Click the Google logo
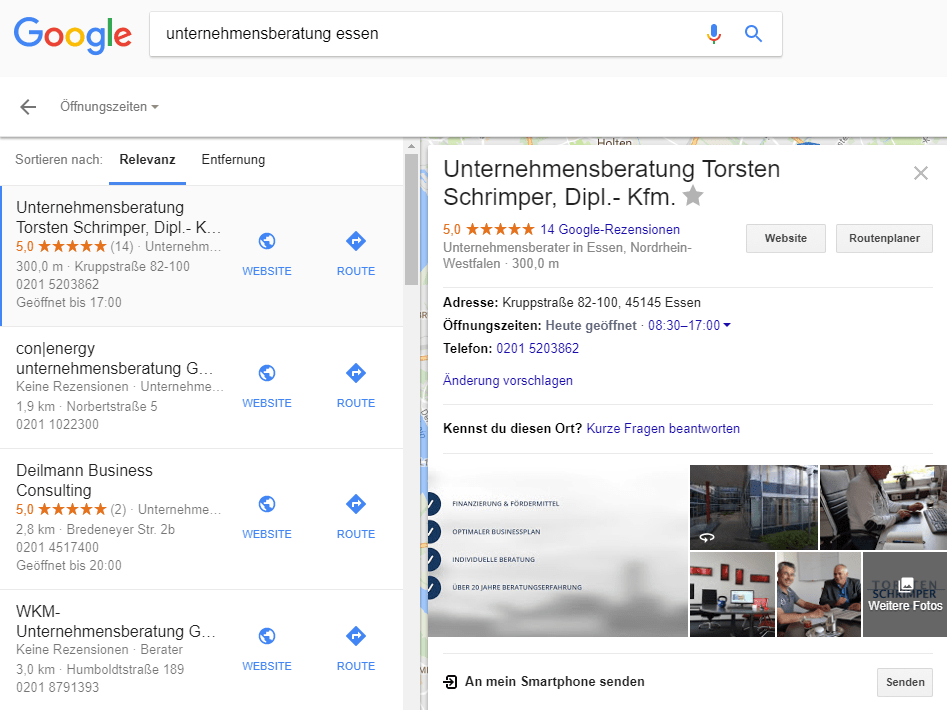Viewport: 947px width, 710px height. point(72,35)
